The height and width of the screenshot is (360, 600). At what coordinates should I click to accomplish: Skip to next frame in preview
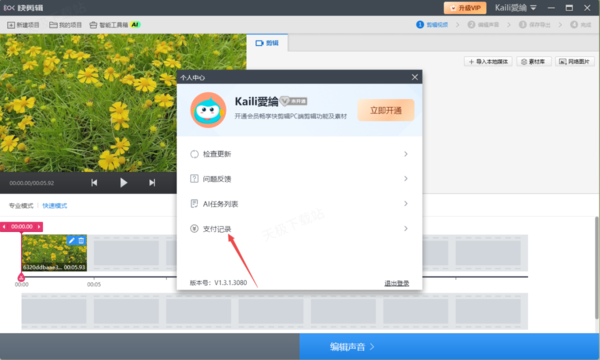coord(152,183)
